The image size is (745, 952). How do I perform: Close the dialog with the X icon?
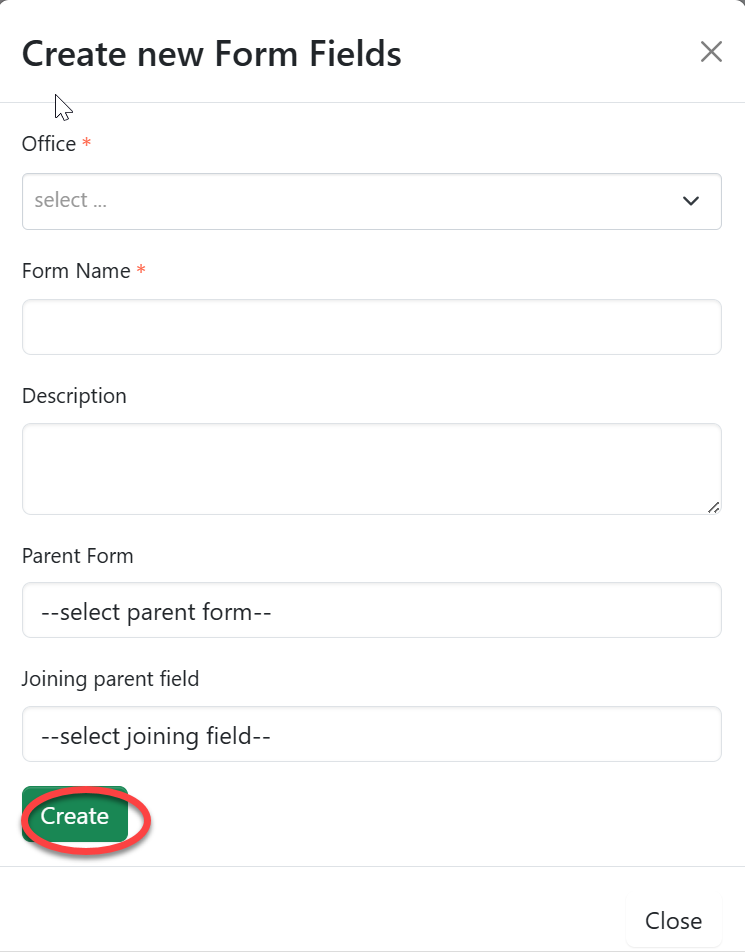(711, 52)
